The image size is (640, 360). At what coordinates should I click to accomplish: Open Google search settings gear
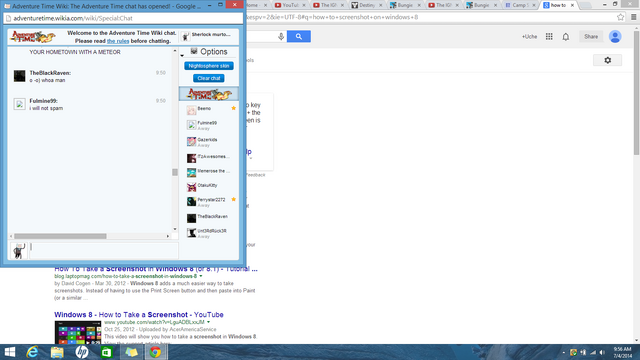click(607, 60)
